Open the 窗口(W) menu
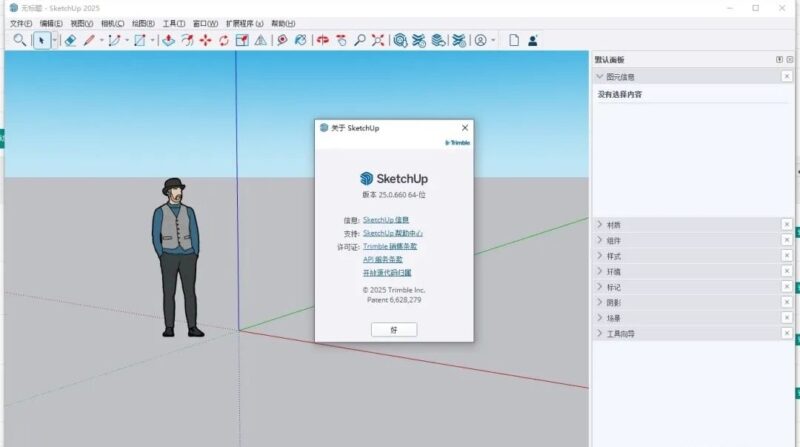The image size is (800, 447). 205,23
